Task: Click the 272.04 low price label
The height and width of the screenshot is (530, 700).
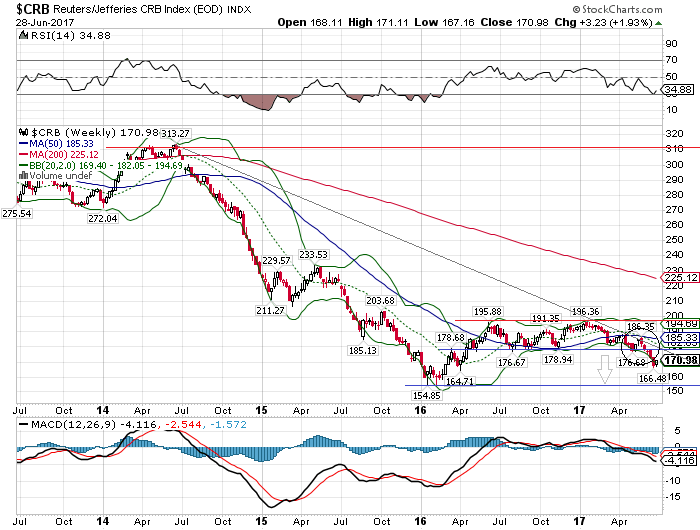Action: tap(103, 218)
